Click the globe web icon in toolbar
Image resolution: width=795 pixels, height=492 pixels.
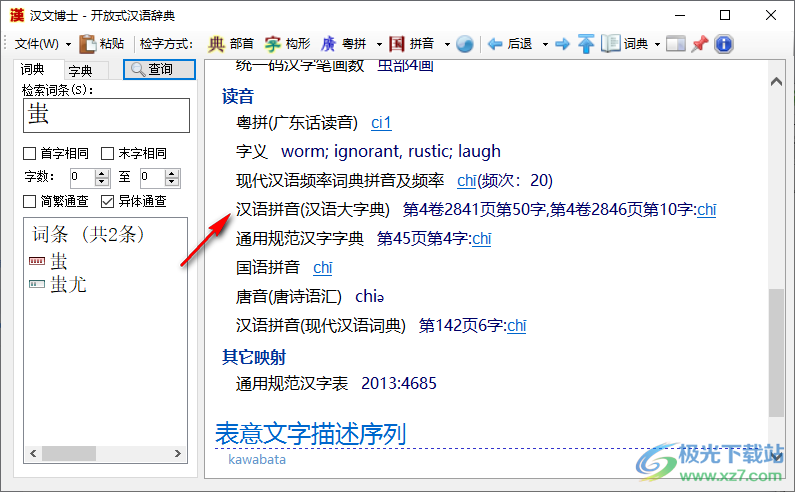(464, 44)
